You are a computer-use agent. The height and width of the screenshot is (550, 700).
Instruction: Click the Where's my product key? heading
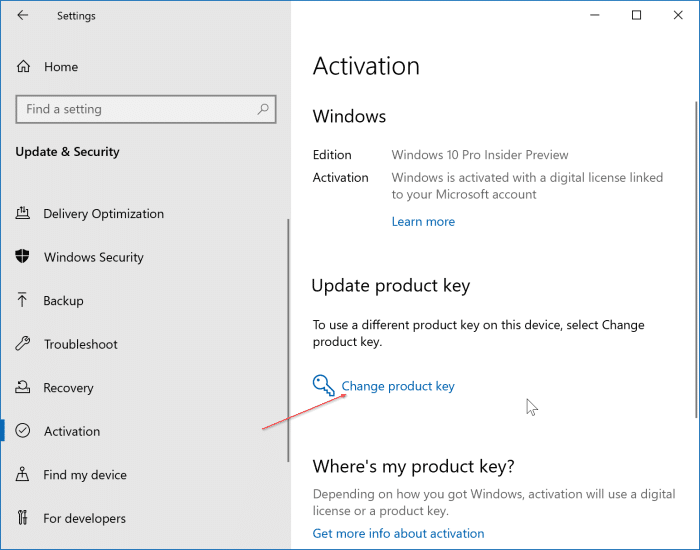[x=413, y=466]
